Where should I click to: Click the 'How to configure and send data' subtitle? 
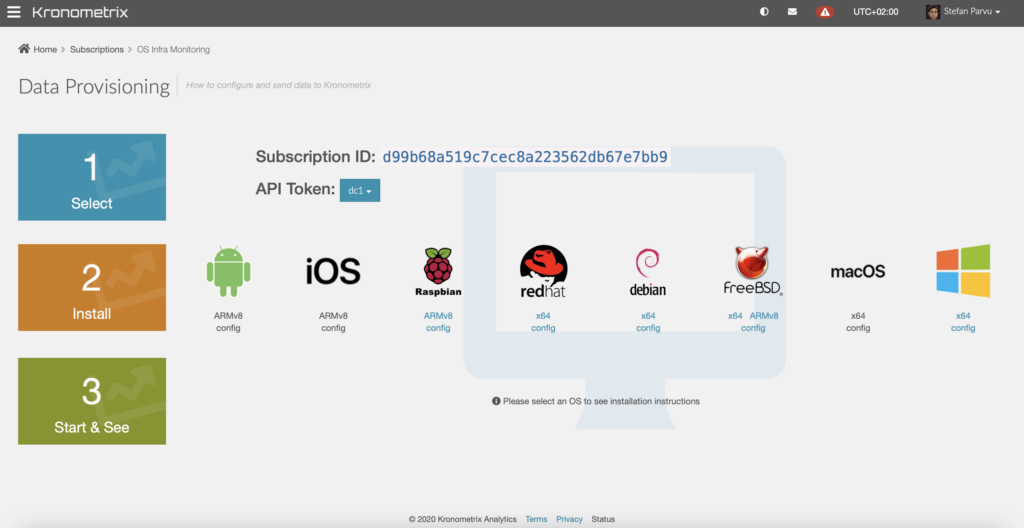pyautogui.click(x=279, y=85)
